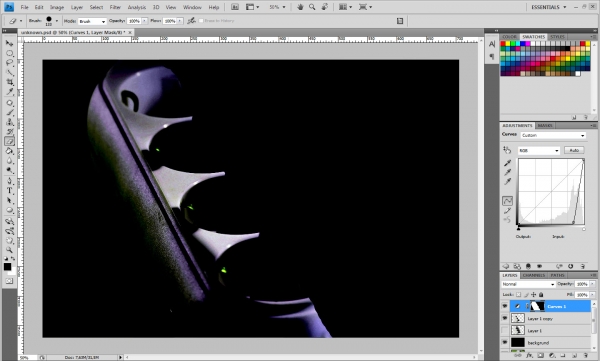Click the on-image adjustment hand tool
The width and height of the screenshot is (600, 361).
[507, 150]
